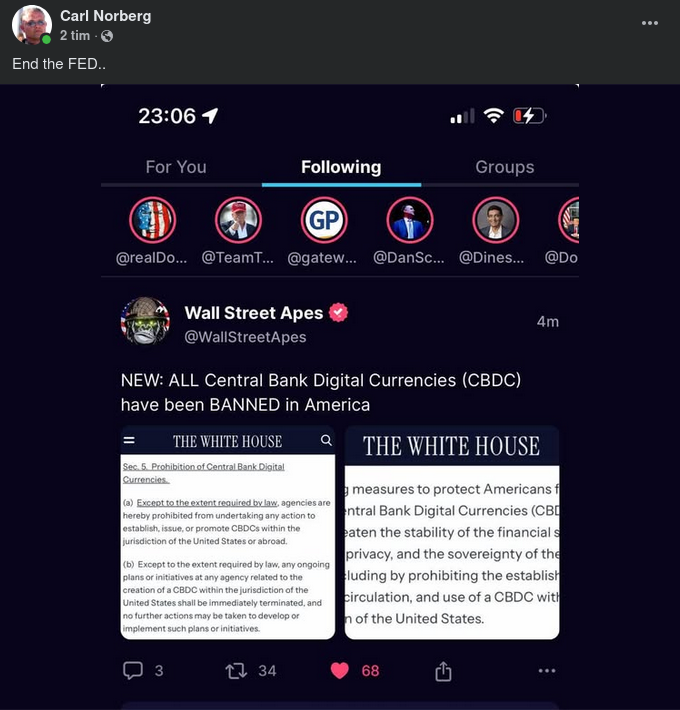Open the Groups tab
The image size is (680, 710).
tap(505, 167)
